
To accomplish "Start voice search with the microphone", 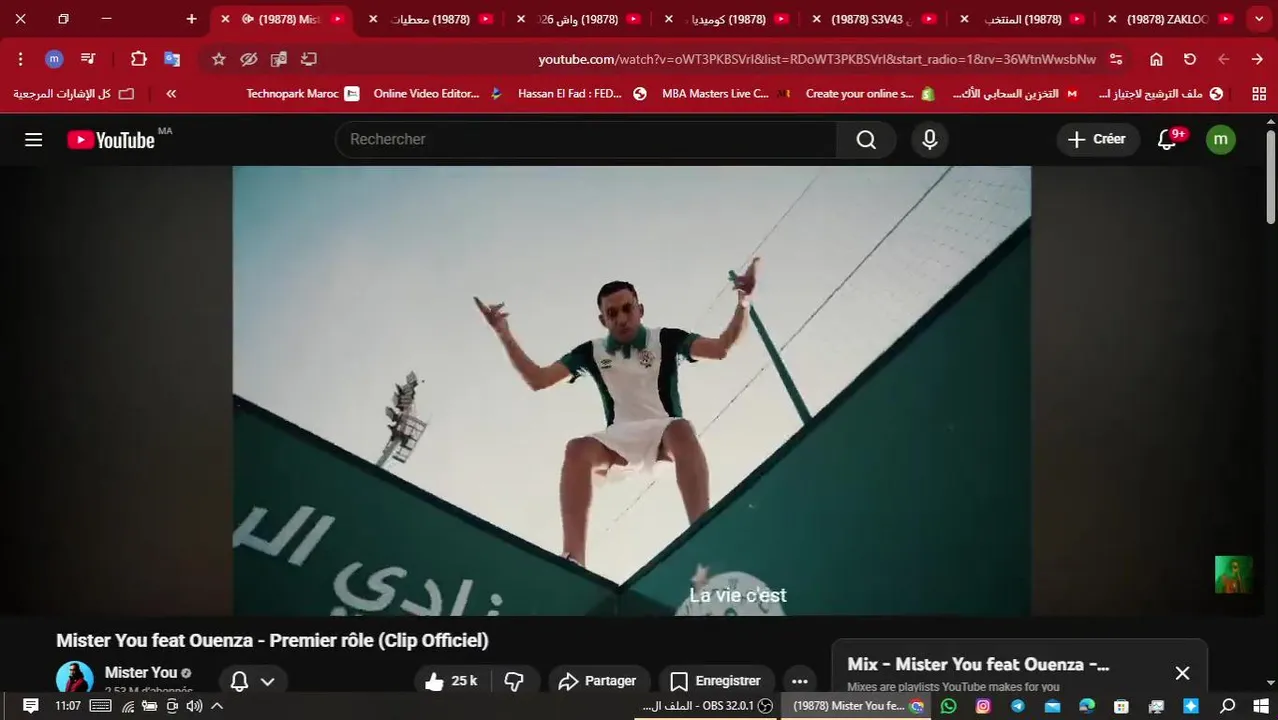I will (x=929, y=140).
